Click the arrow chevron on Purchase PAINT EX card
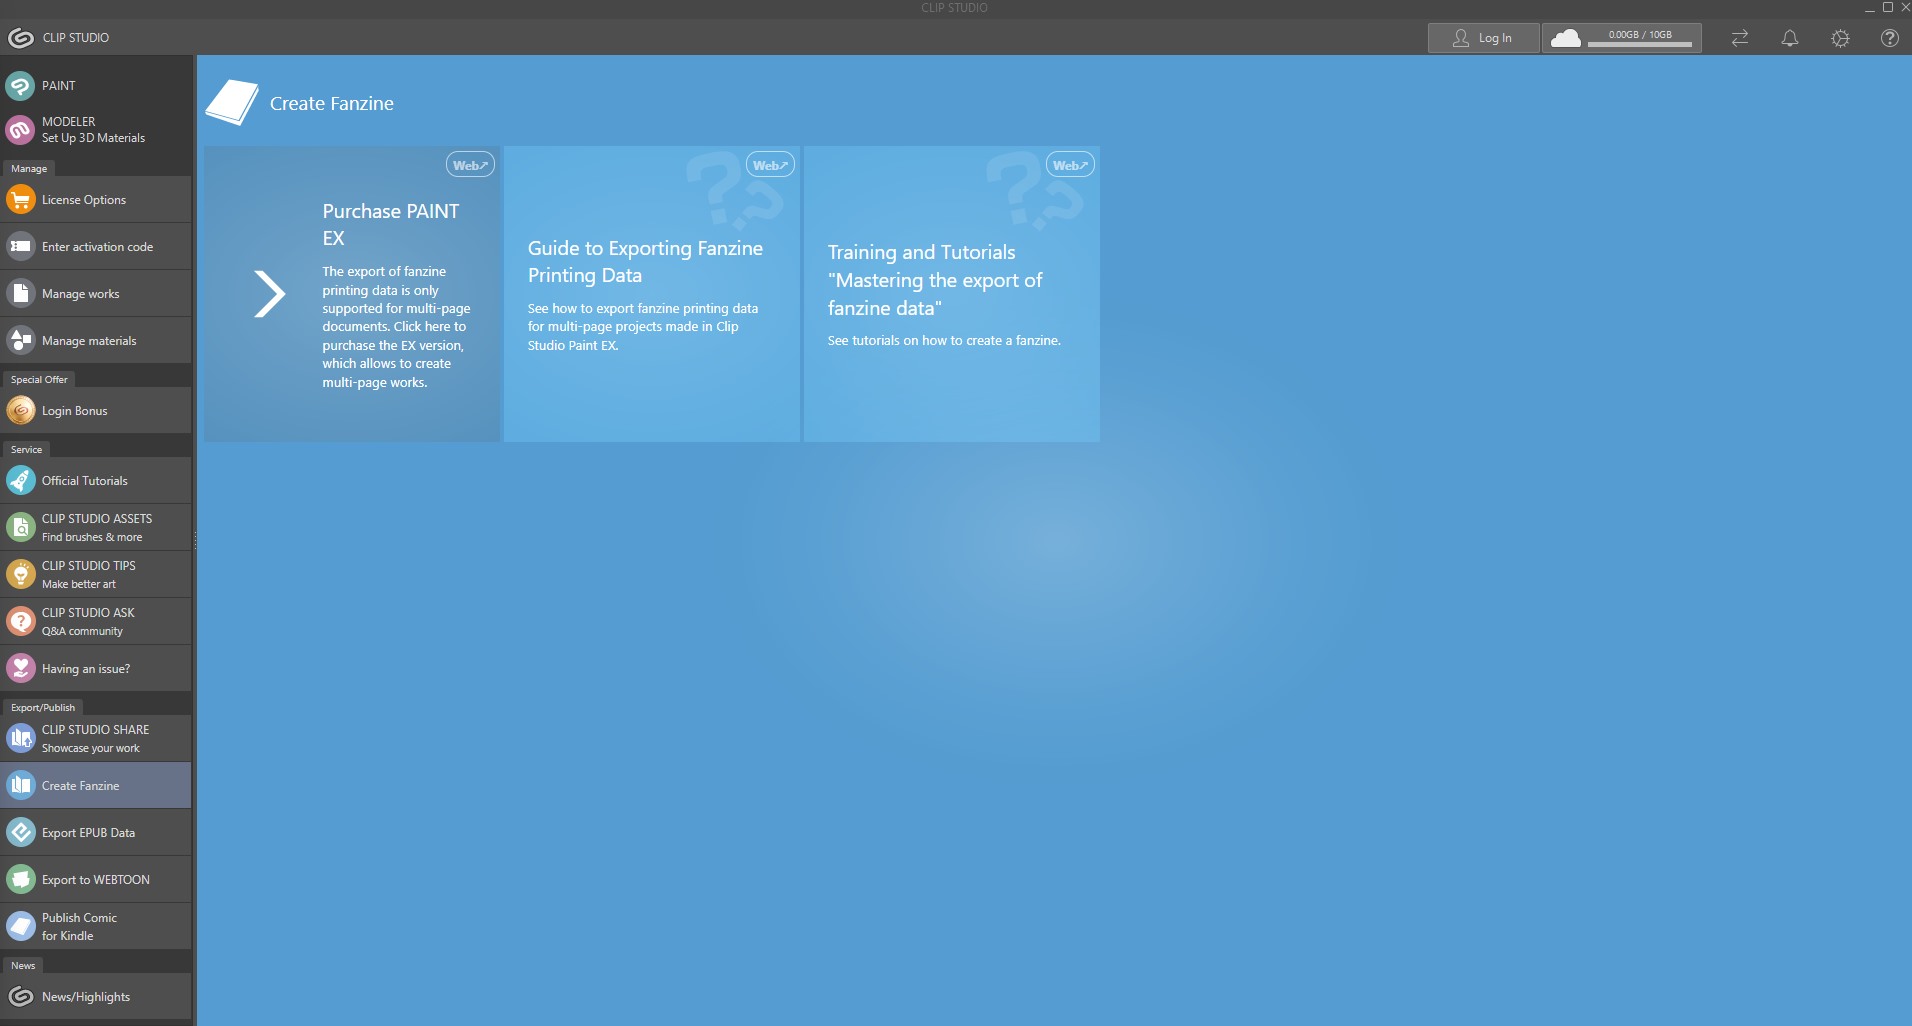 coord(269,294)
